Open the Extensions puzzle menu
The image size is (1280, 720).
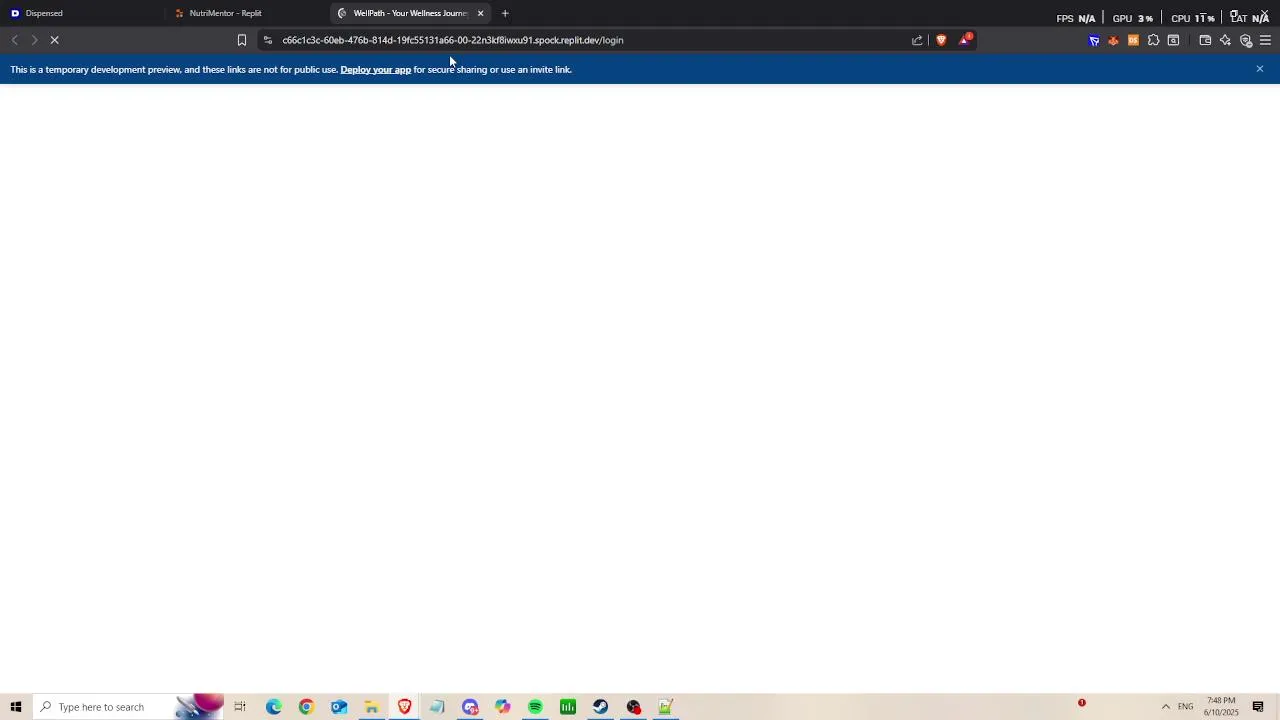click(1153, 41)
